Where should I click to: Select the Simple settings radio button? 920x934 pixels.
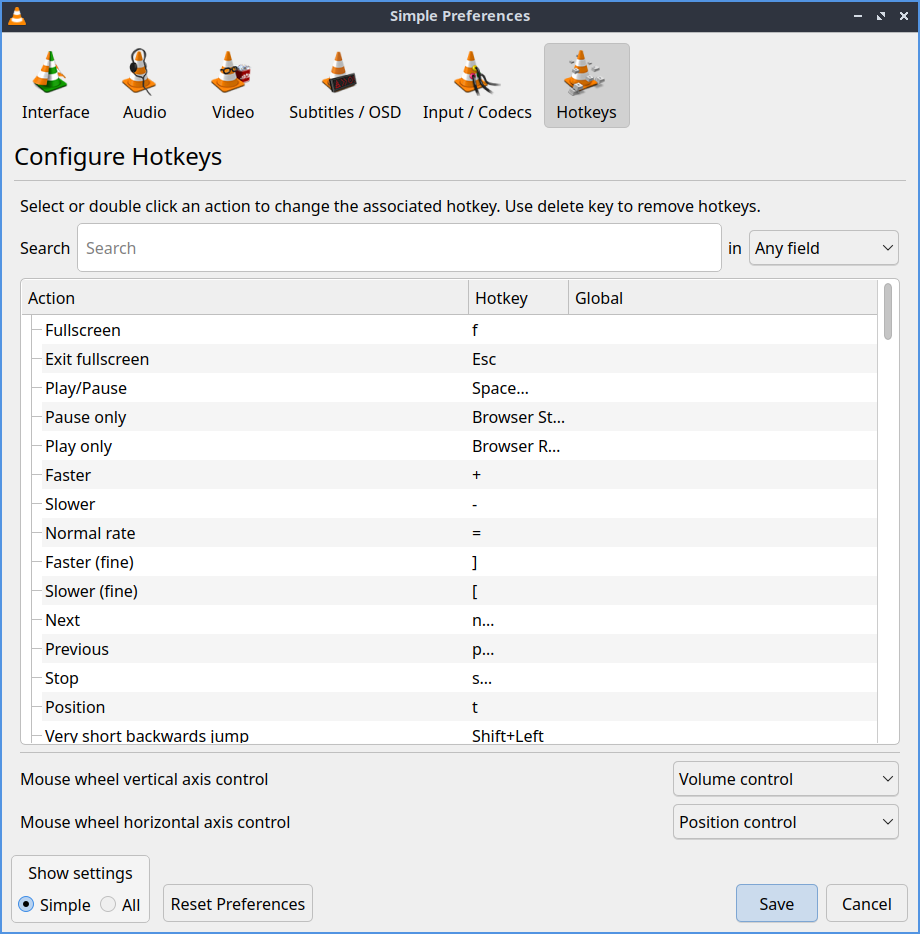(x=27, y=905)
